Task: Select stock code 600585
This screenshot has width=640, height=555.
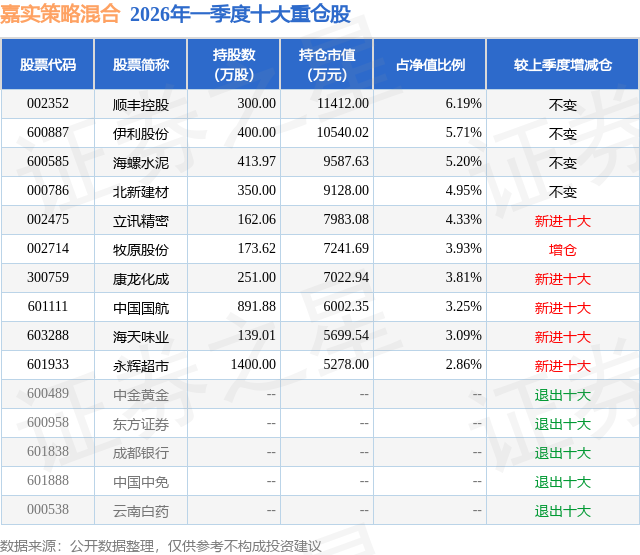Action: pyautogui.click(x=48, y=162)
